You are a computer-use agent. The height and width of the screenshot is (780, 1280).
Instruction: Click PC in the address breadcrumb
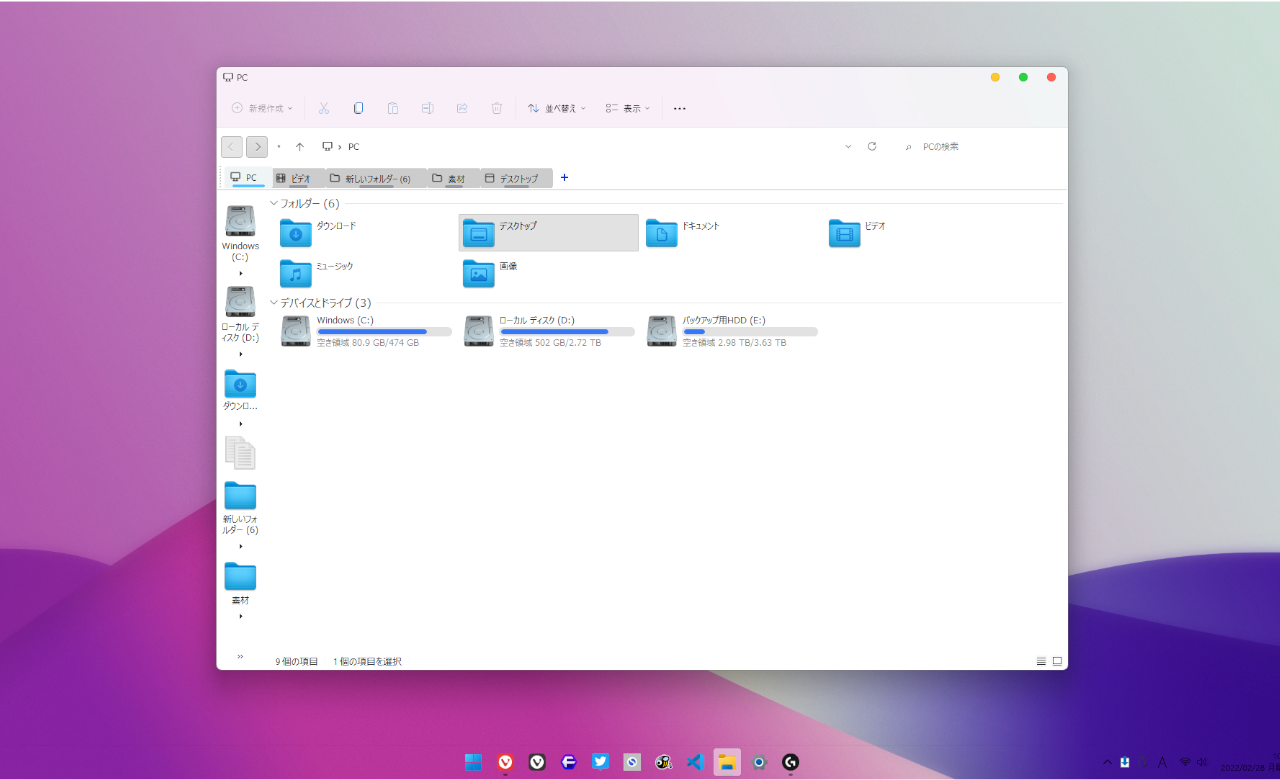(353, 147)
